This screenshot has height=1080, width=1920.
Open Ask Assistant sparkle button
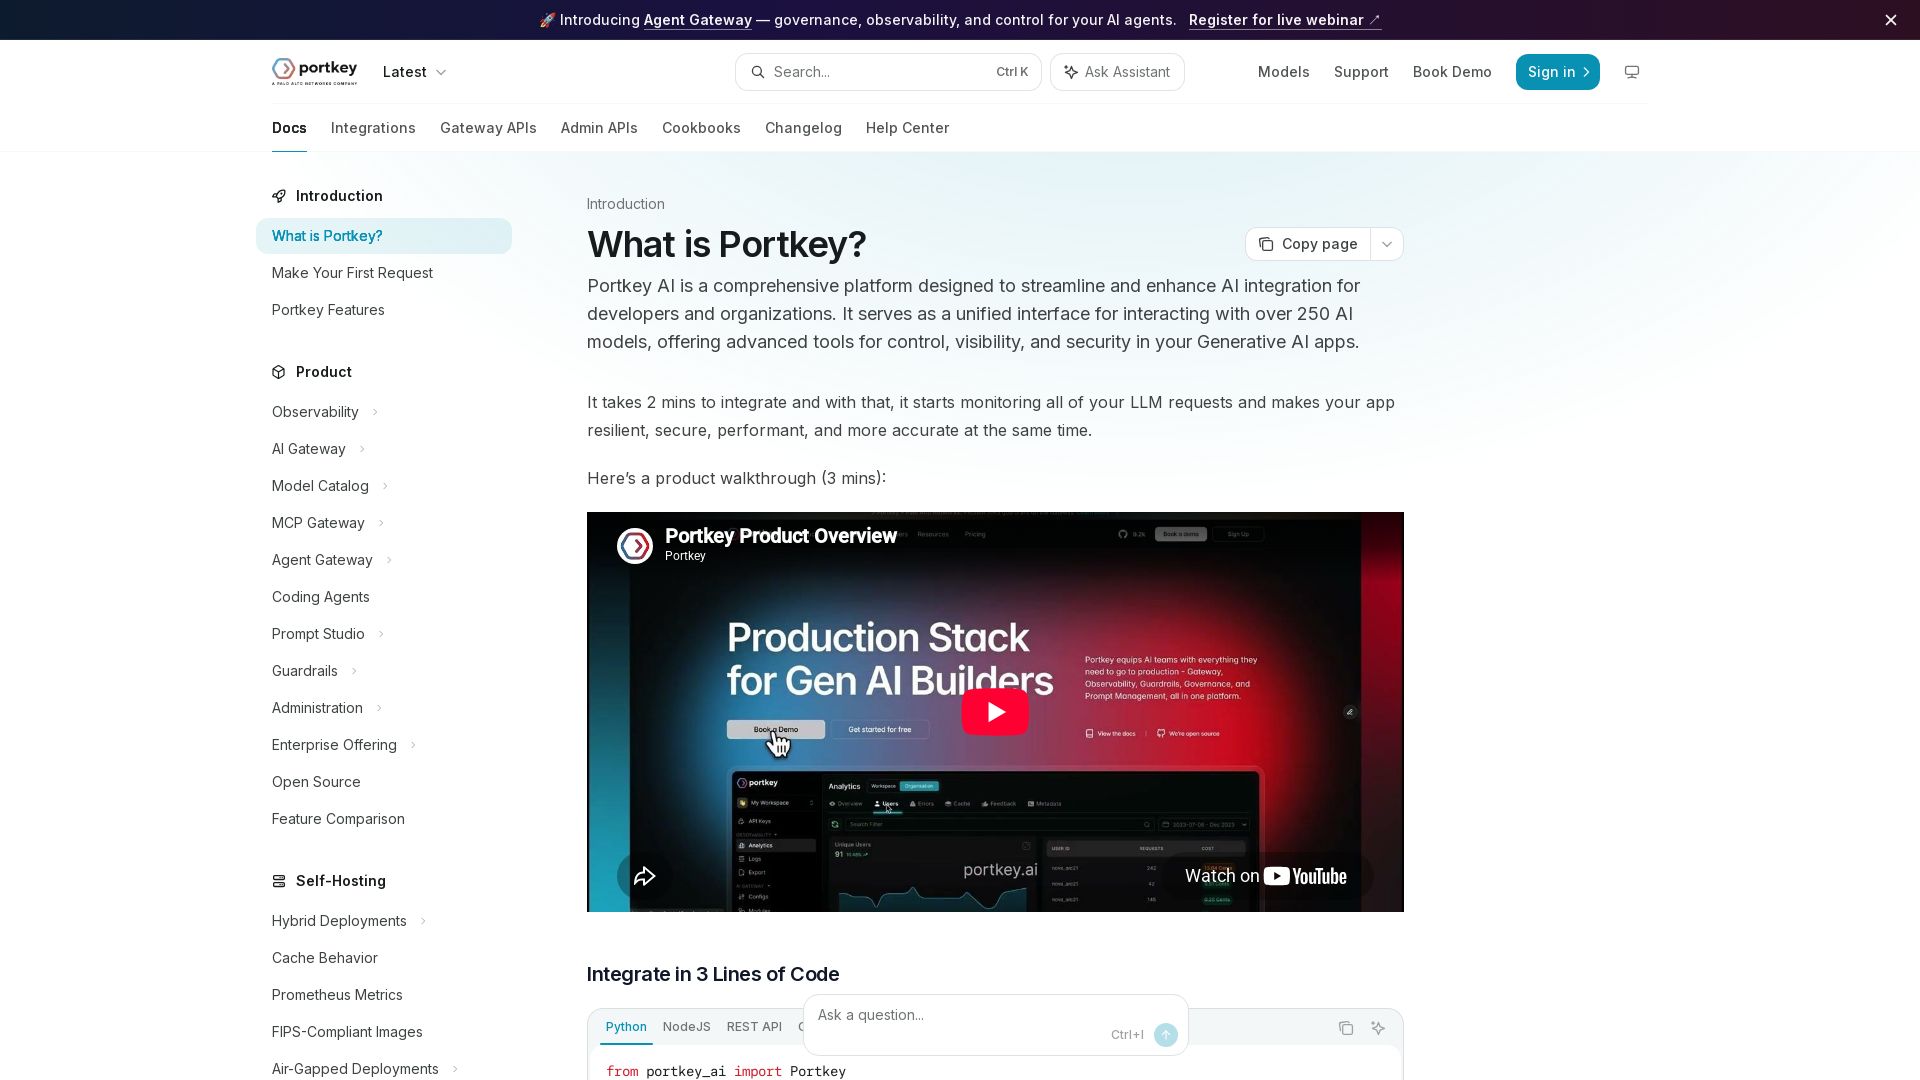click(x=1117, y=72)
